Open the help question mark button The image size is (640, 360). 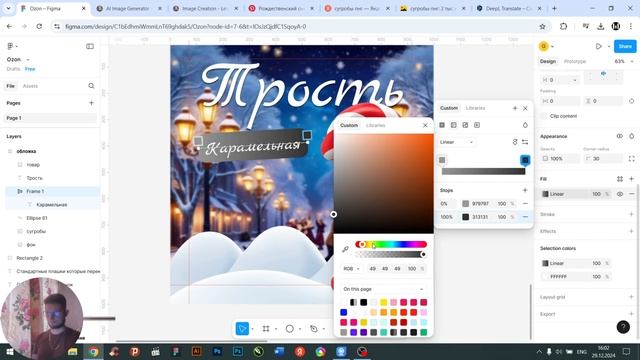point(623,327)
